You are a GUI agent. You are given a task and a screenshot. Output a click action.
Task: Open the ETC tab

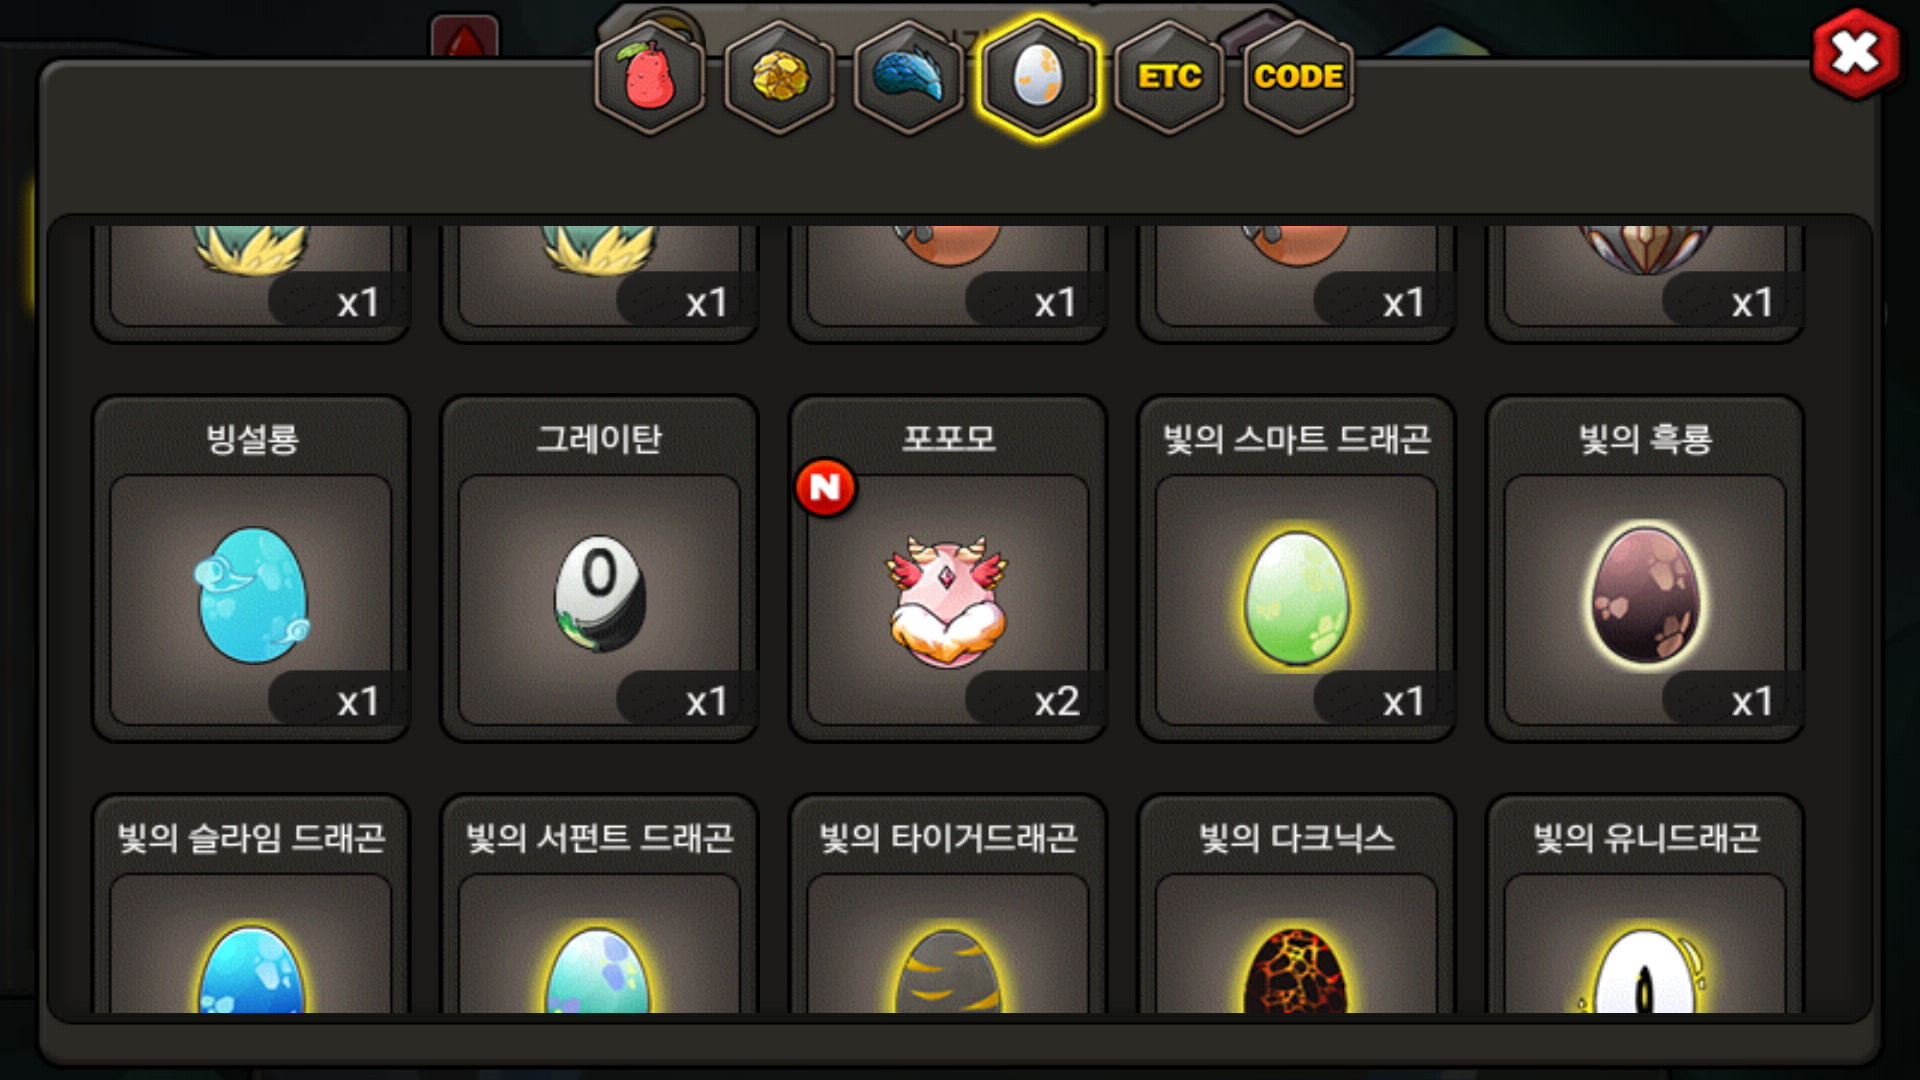coord(1169,77)
